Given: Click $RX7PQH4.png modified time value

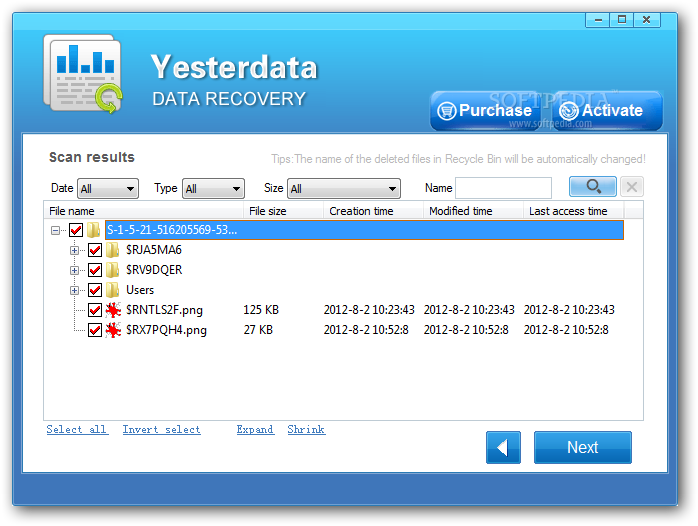Looking at the screenshot, I should tap(466, 330).
